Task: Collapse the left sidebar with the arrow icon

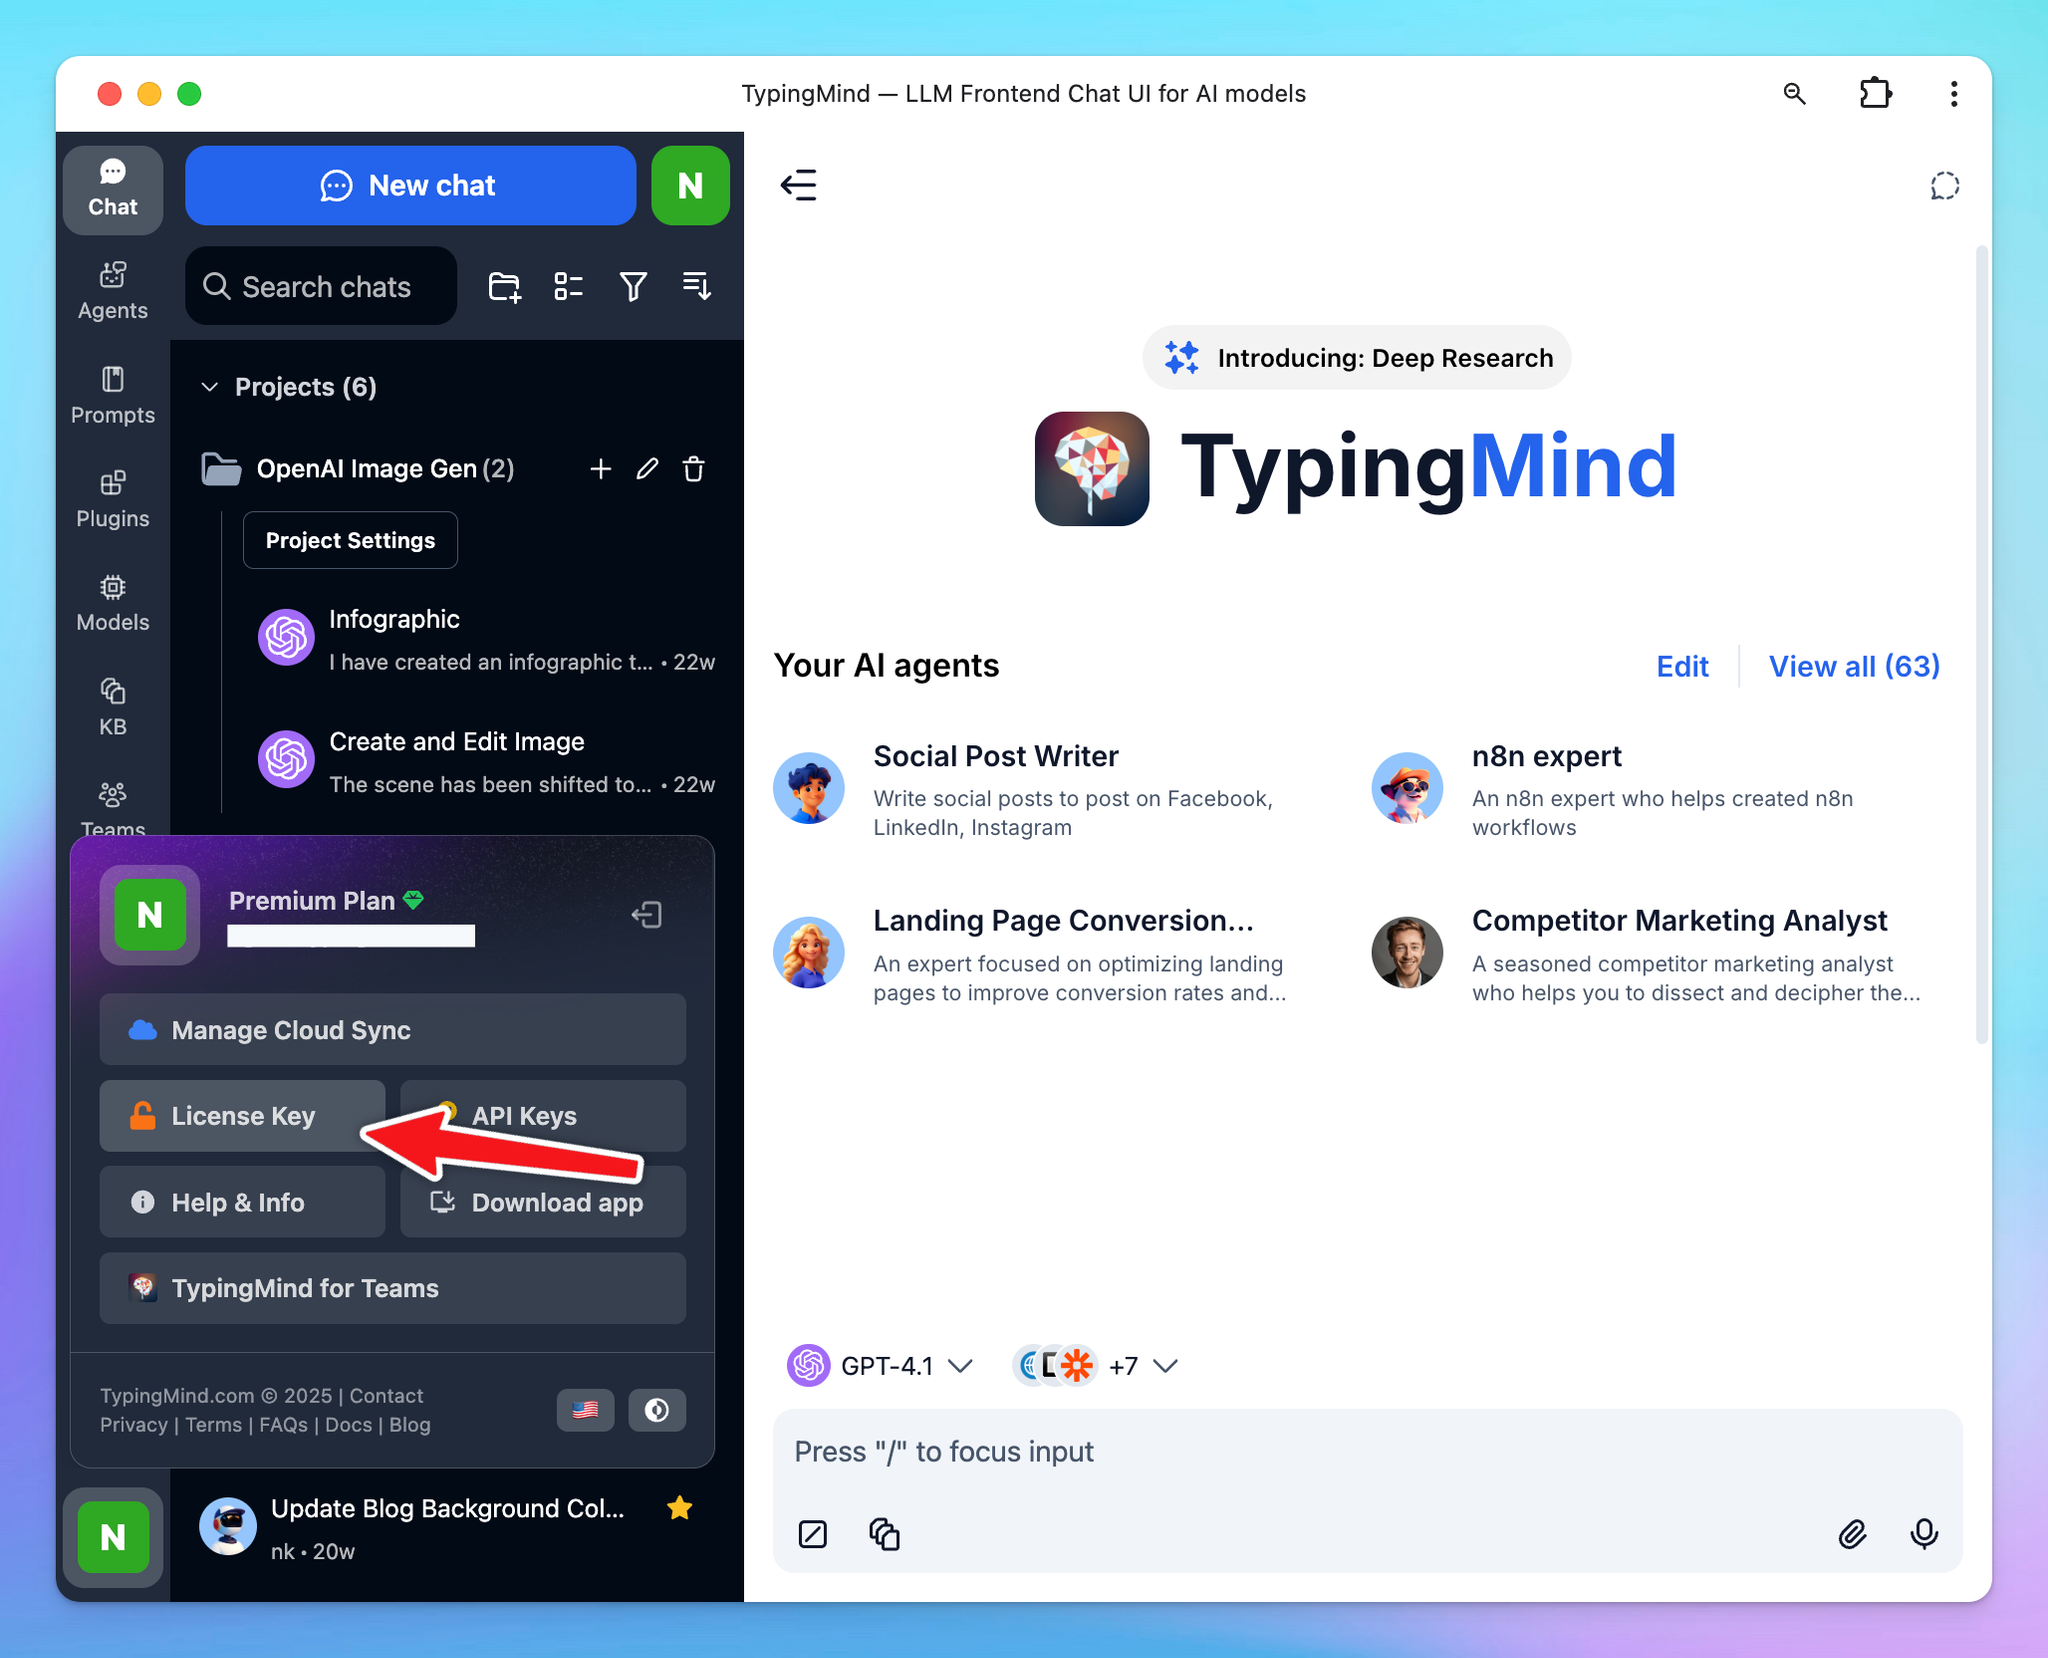Action: tap(798, 184)
